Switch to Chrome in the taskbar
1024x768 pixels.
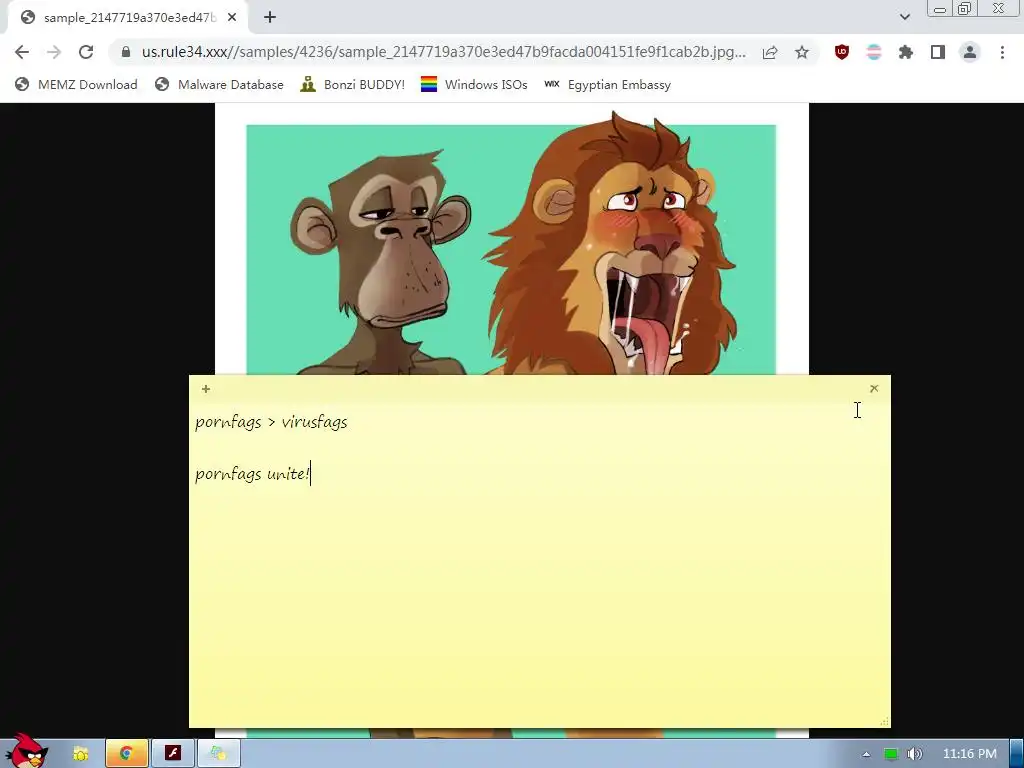126,754
